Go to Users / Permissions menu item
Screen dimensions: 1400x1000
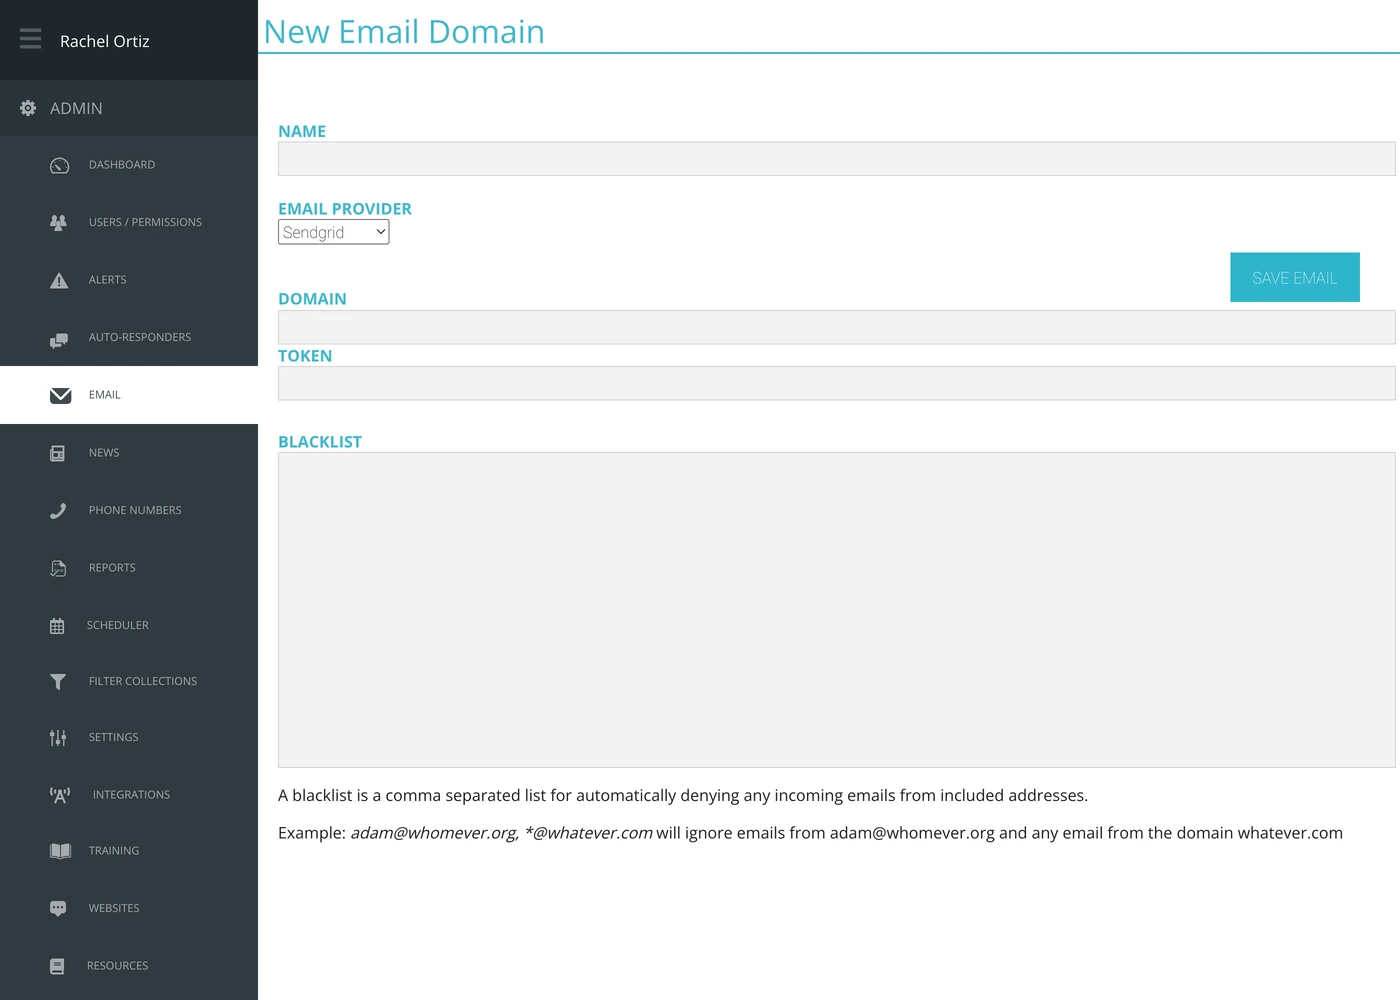click(145, 222)
